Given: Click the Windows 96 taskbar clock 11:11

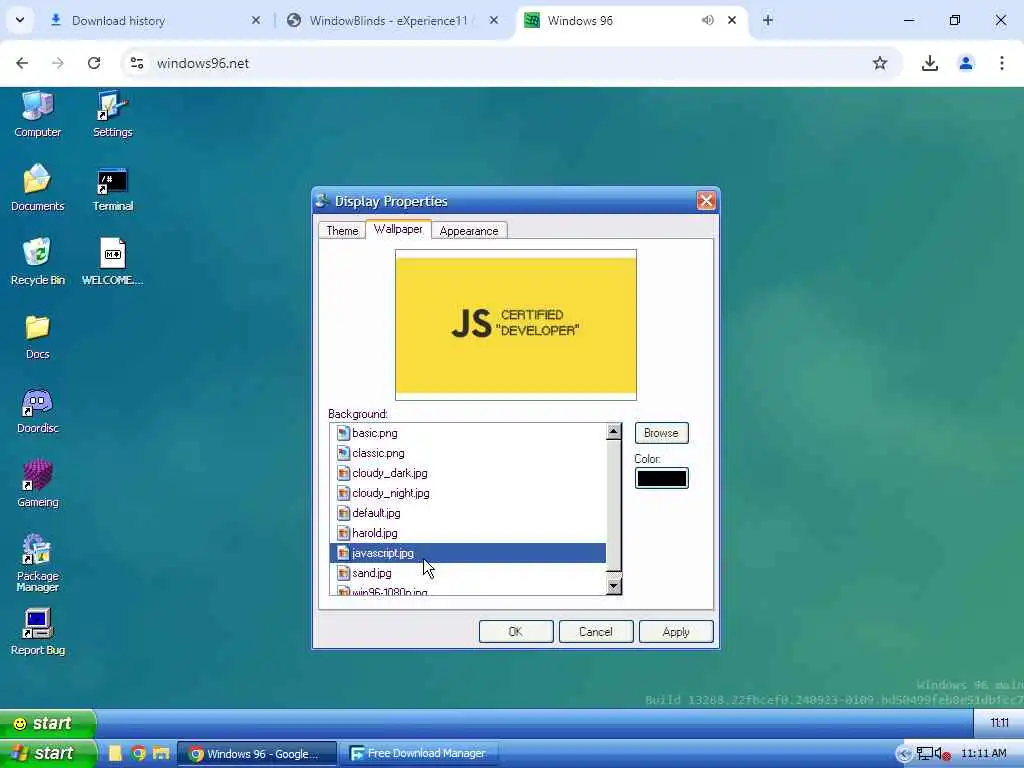Looking at the screenshot, I should [999, 723].
